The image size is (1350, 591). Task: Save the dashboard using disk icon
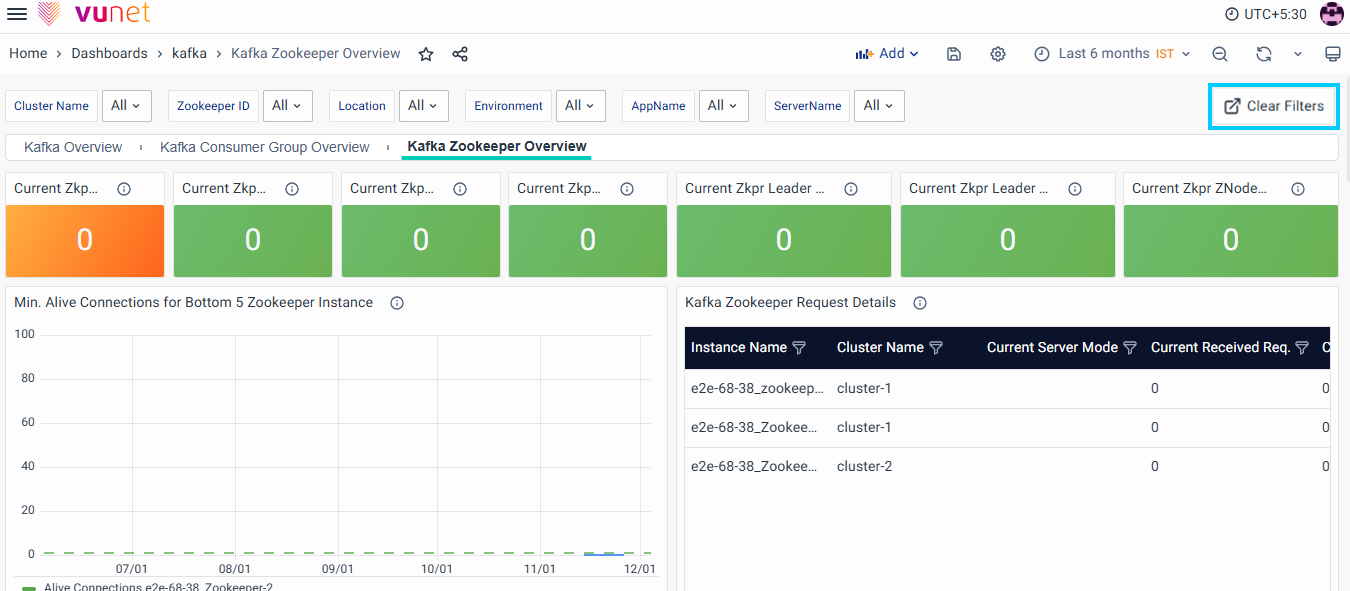tap(954, 54)
